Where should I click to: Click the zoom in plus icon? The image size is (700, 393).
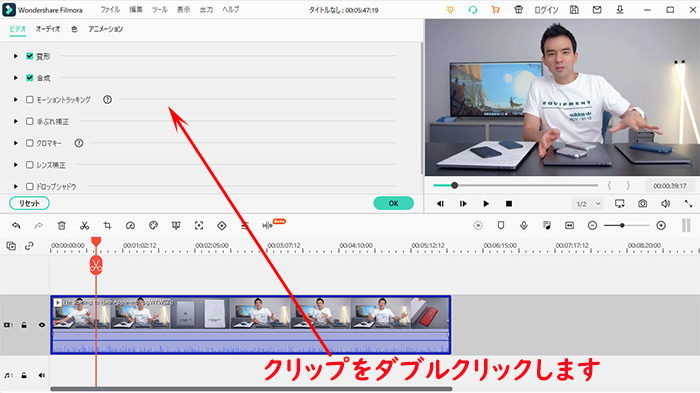click(x=661, y=226)
